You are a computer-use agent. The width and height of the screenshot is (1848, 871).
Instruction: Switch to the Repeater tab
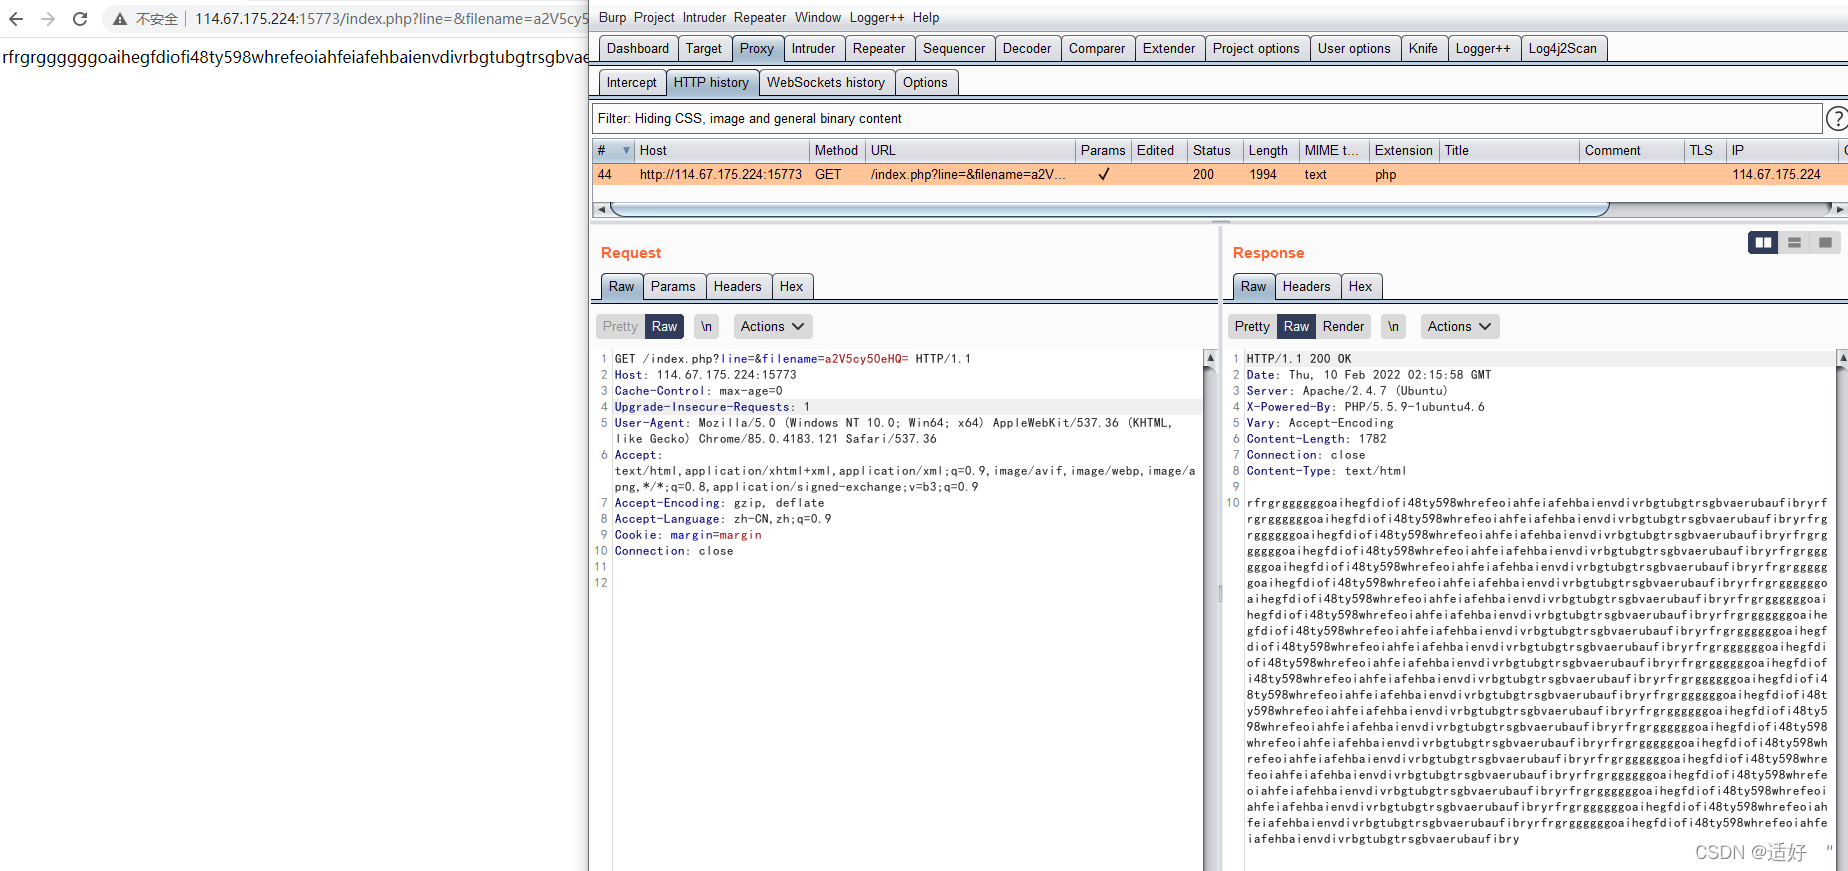pos(879,48)
